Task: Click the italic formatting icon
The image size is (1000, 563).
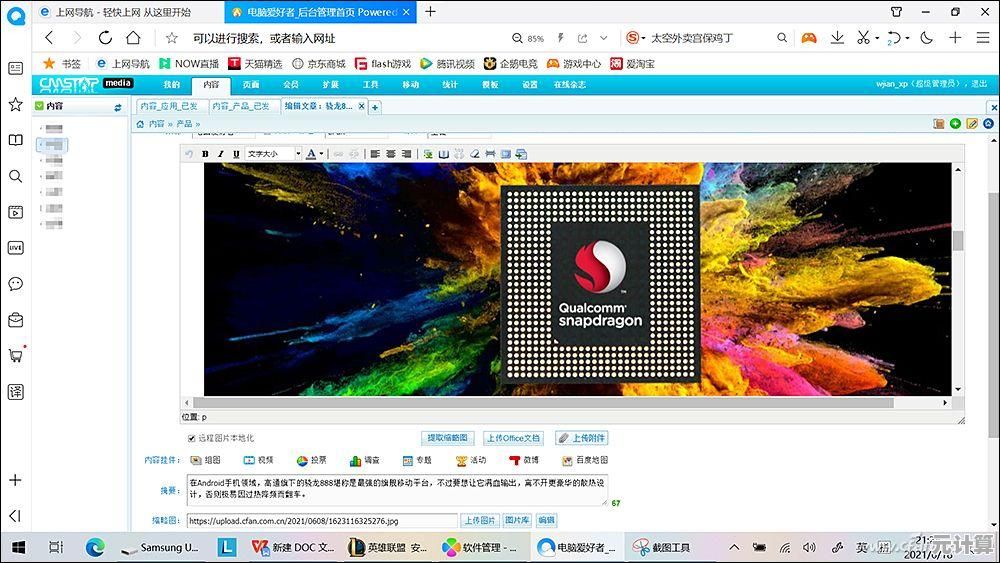Action: click(x=220, y=154)
